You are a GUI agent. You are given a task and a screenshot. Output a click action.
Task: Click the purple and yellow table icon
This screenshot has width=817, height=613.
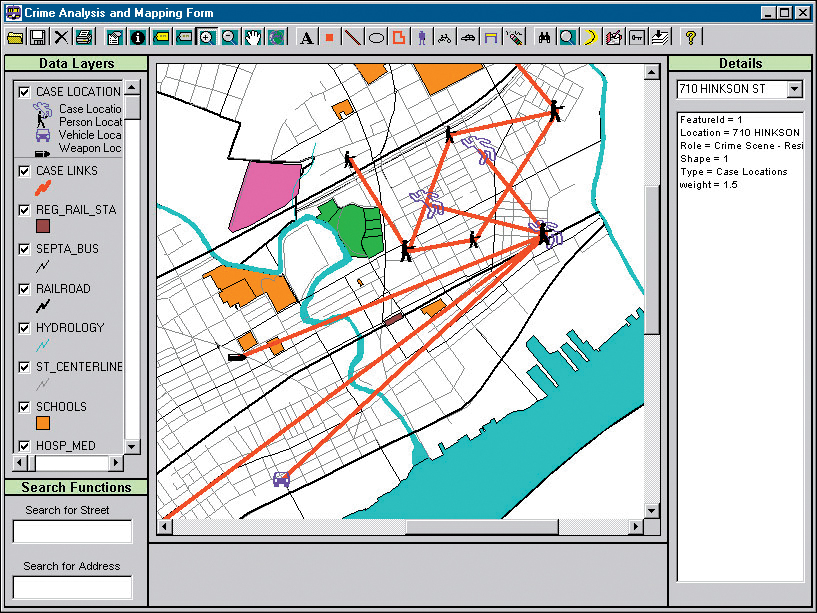tap(491, 38)
